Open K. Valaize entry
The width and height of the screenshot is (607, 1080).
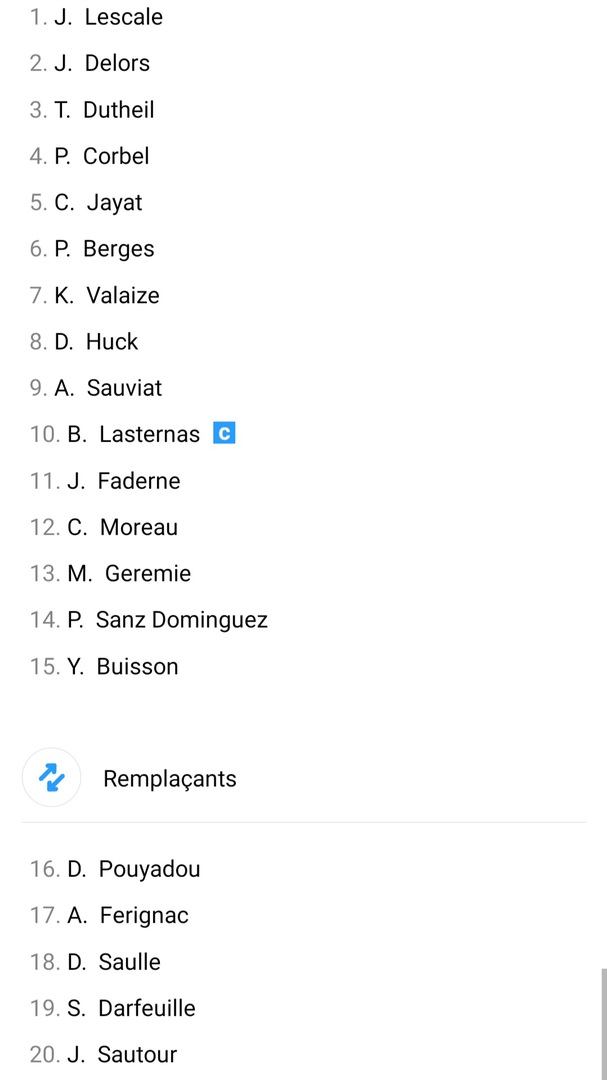click(x=107, y=295)
